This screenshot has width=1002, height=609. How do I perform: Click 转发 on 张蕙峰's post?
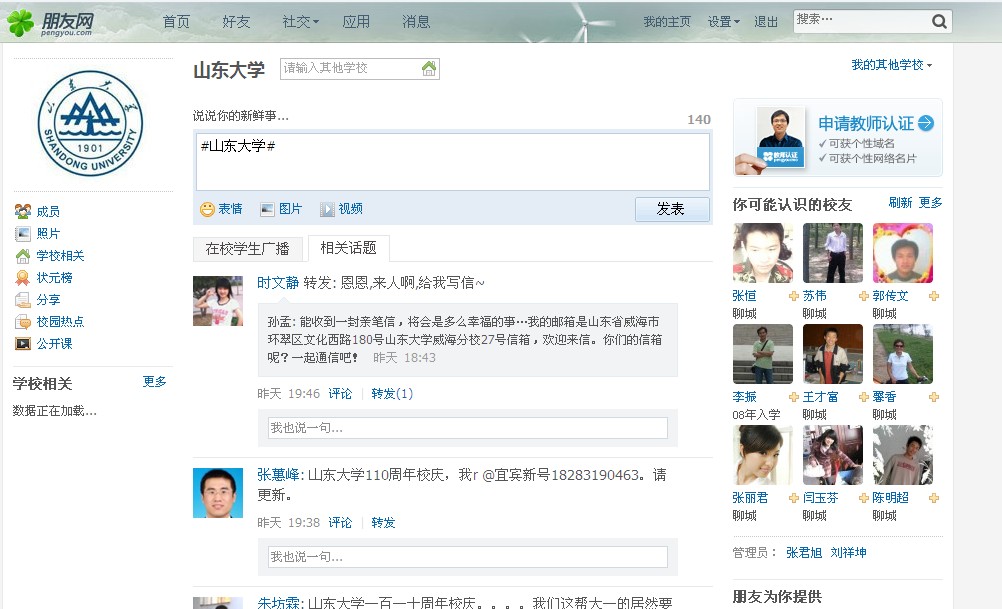tap(383, 523)
